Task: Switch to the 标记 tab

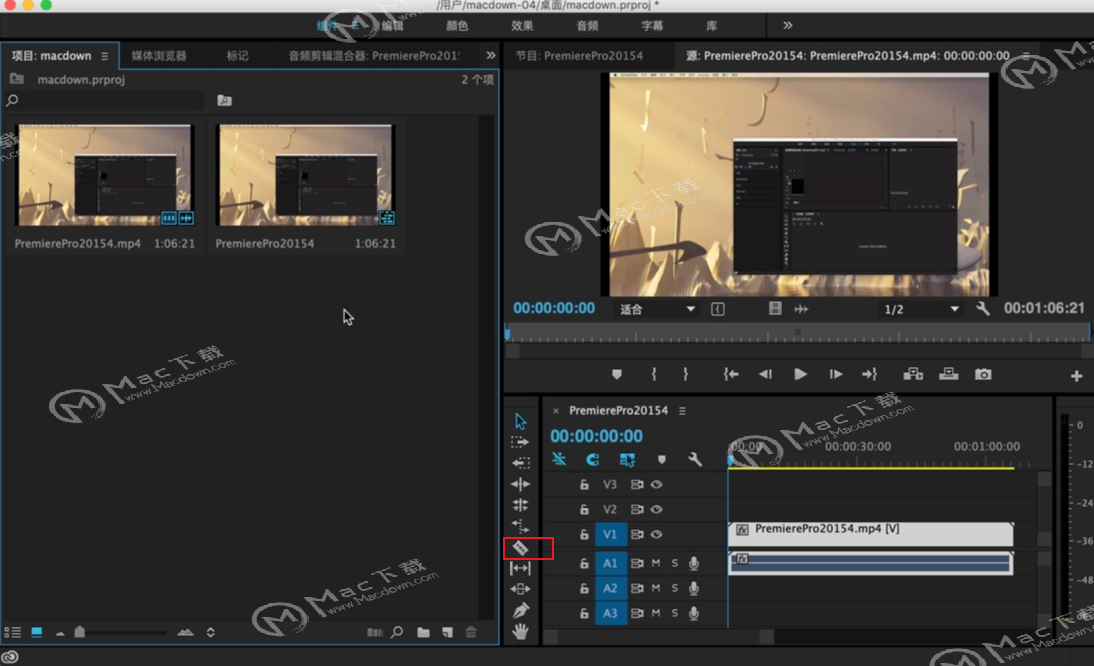Action: pyautogui.click(x=237, y=56)
